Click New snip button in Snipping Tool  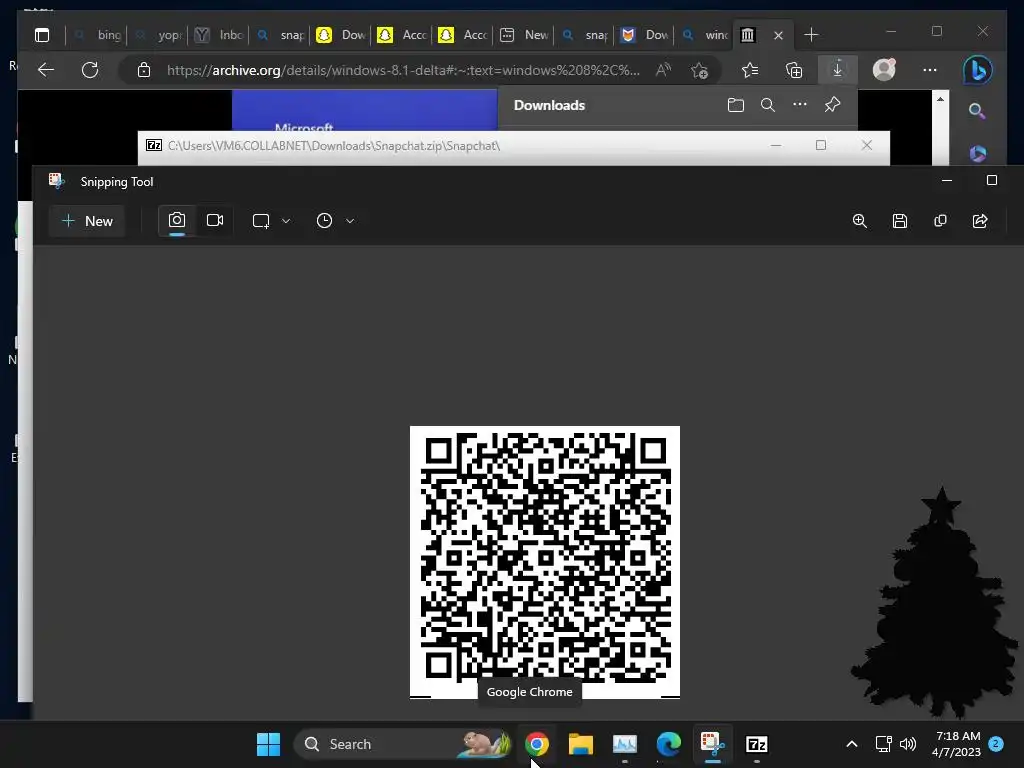click(87, 221)
